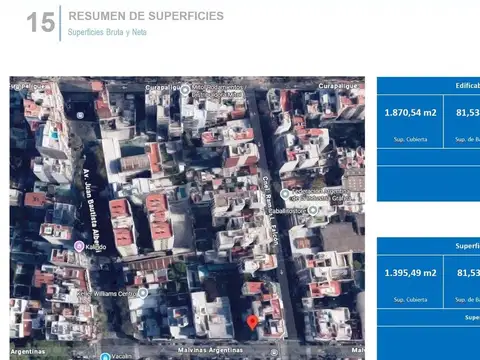Click the small round marker left of Av. Alberdi
The width and height of the screenshot is (480, 360).
coord(80,115)
